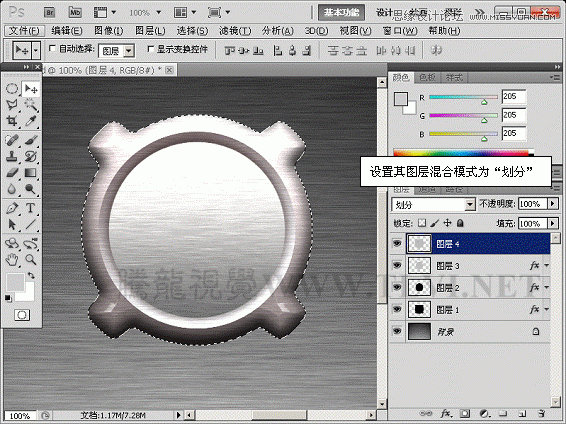566x424 pixels.
Task: Open the 滤镜(T) menu
Action: [235, 31]
